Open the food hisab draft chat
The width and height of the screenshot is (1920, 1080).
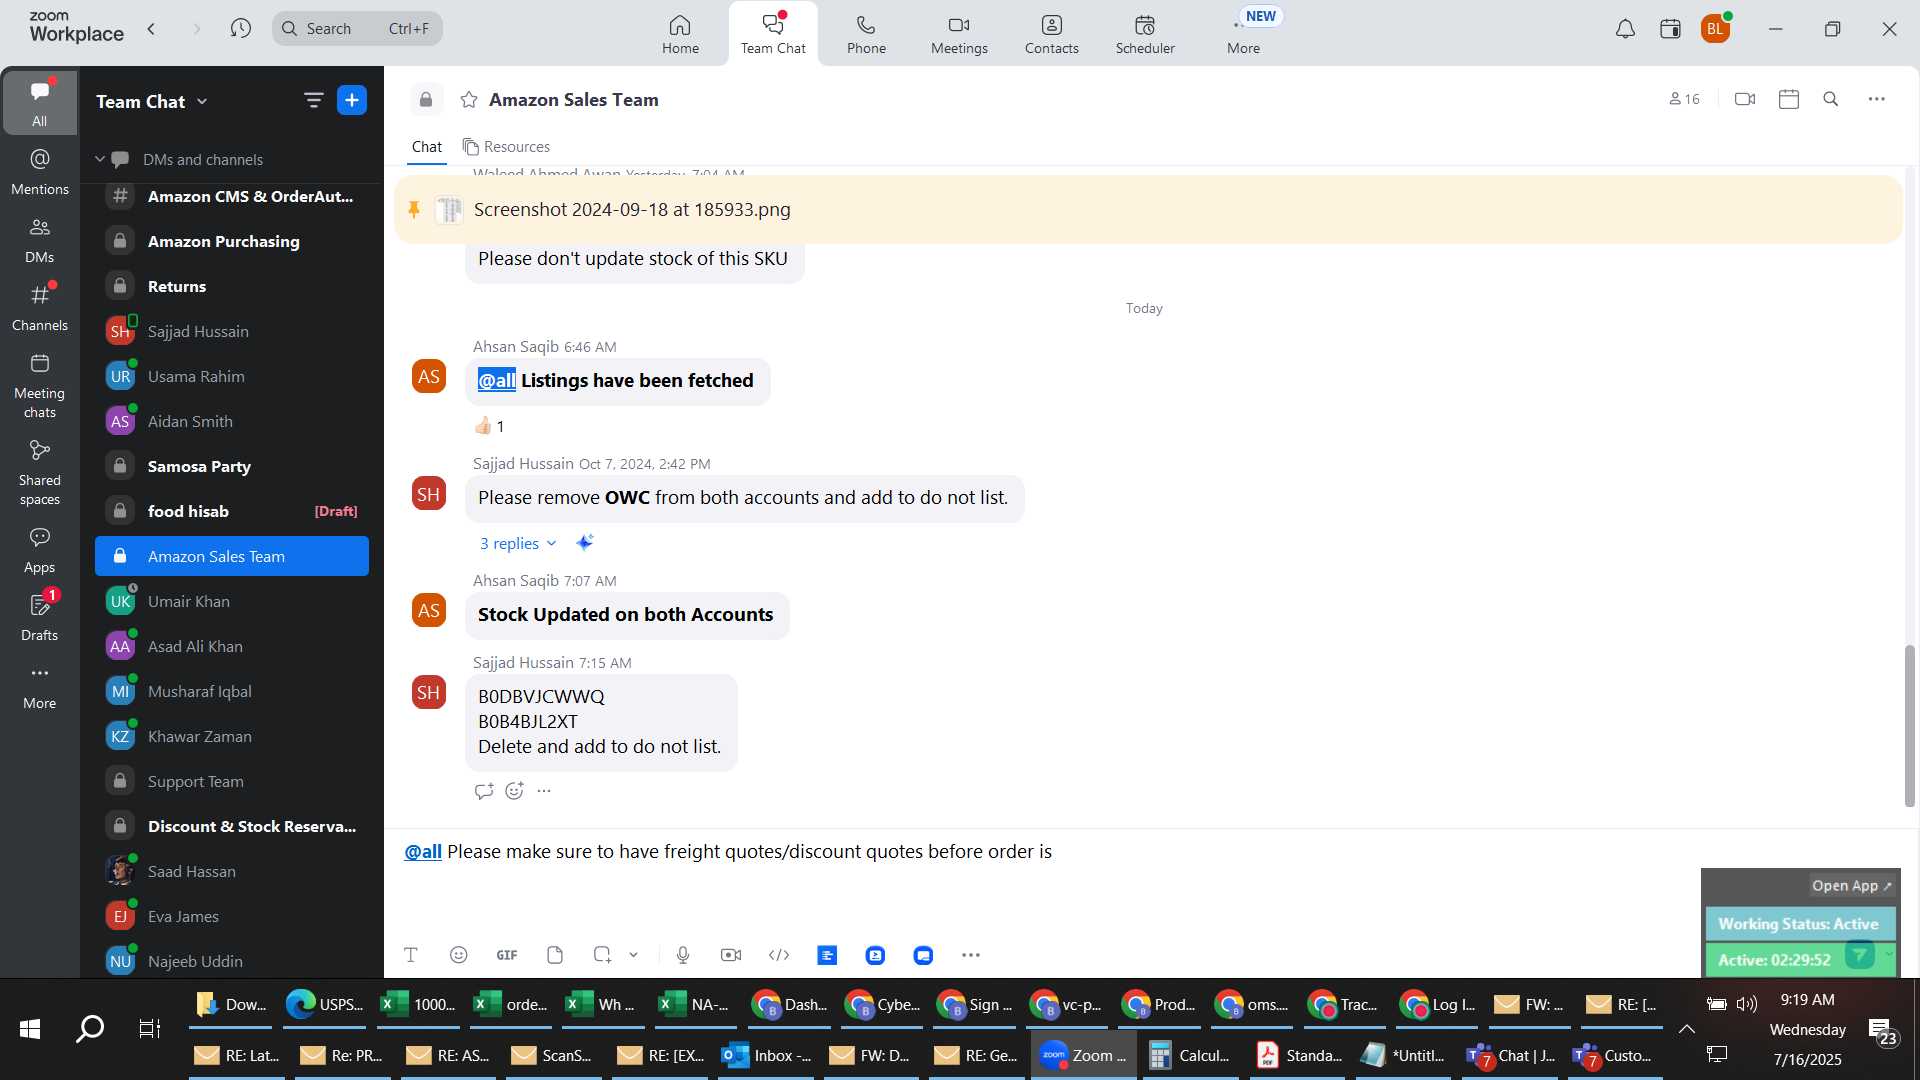pos(232,511)
